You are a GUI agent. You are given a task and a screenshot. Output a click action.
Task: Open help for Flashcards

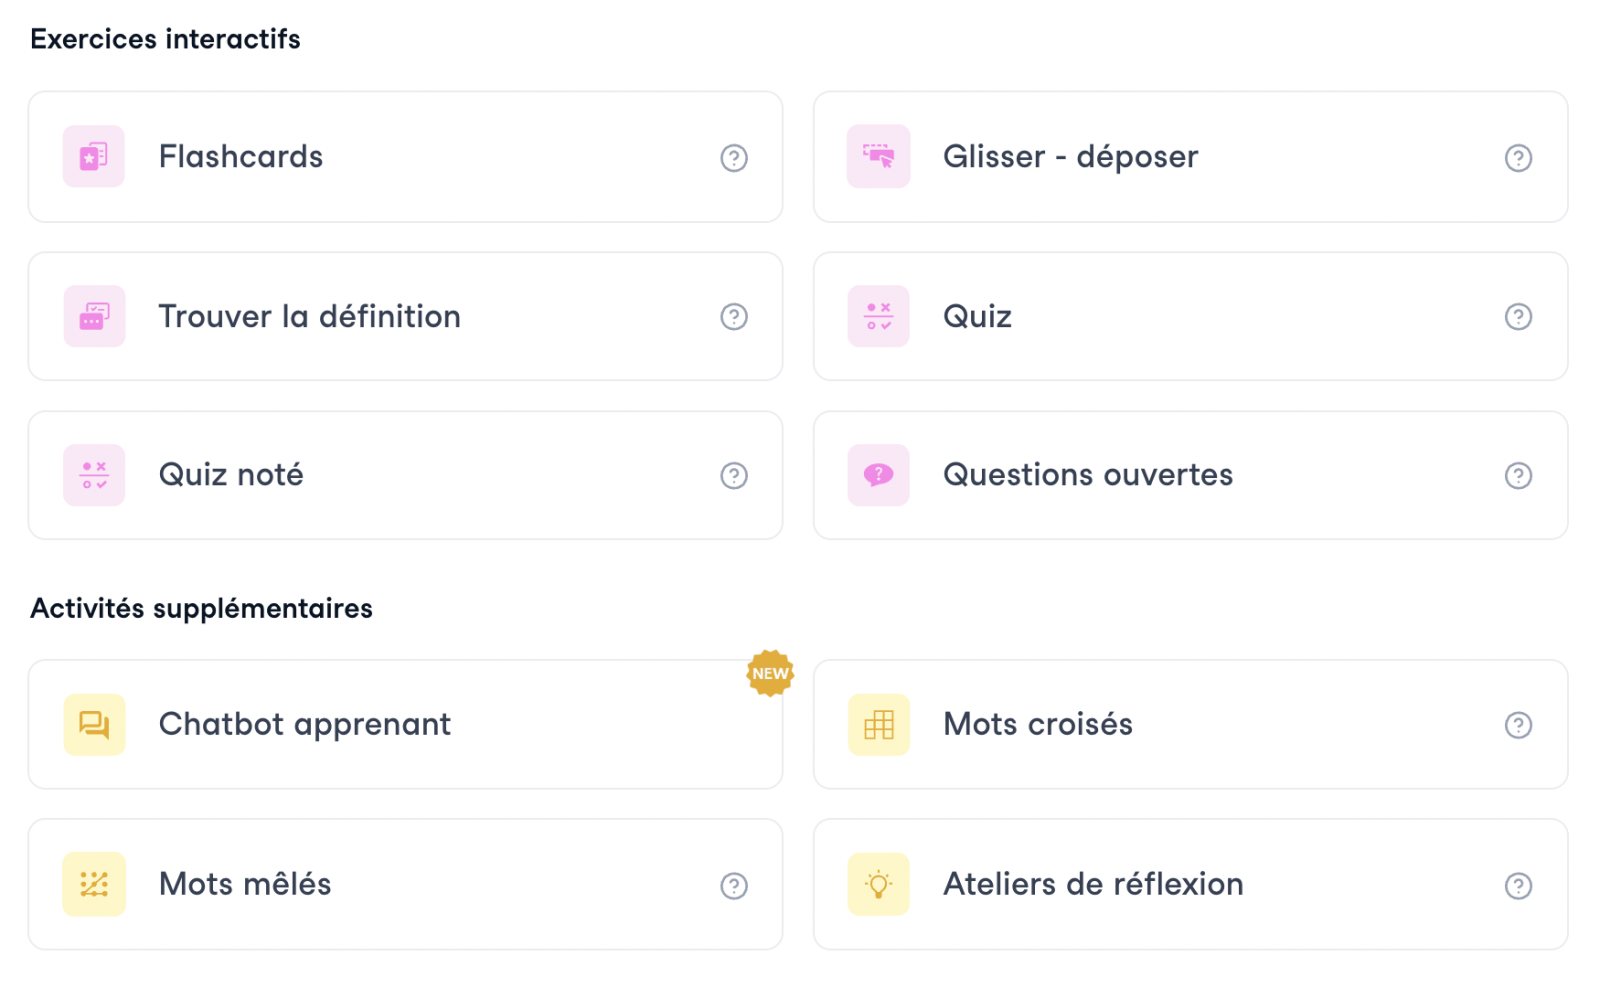734,158
